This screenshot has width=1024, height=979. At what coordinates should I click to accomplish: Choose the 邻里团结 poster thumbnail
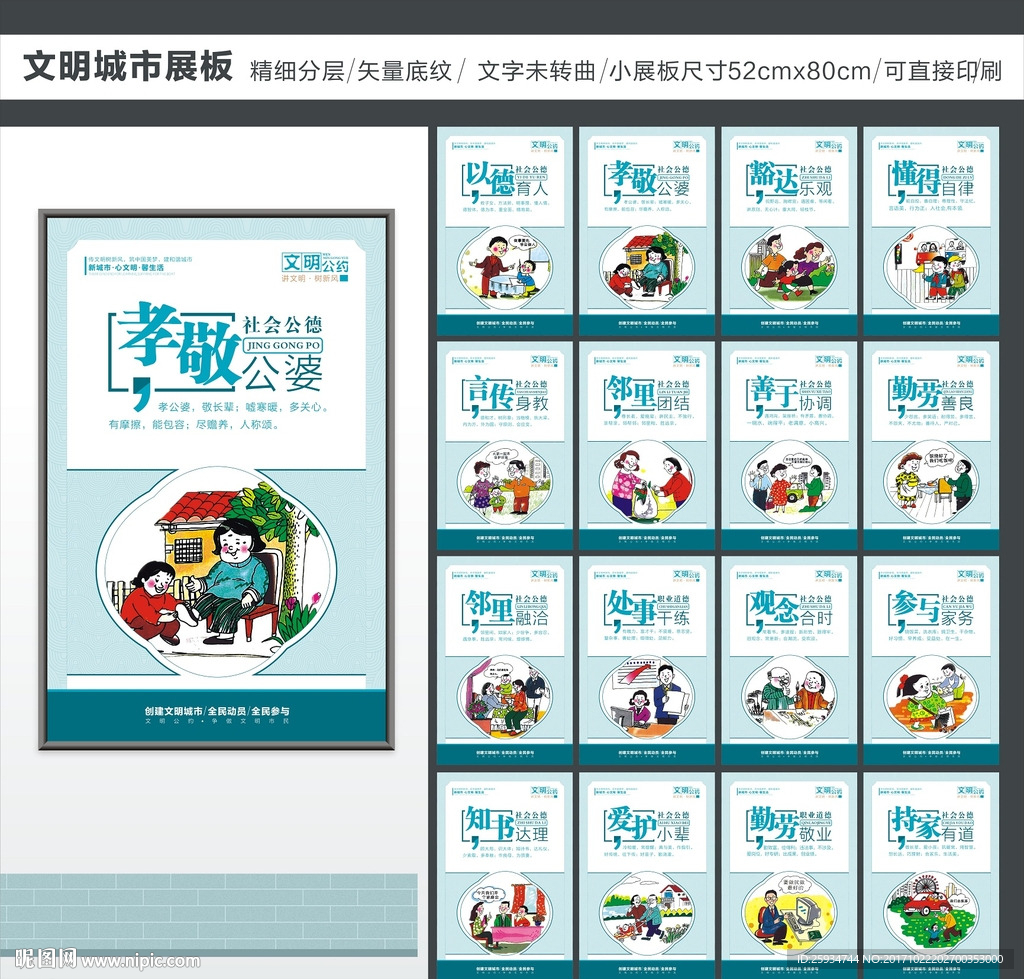[647, 445]
